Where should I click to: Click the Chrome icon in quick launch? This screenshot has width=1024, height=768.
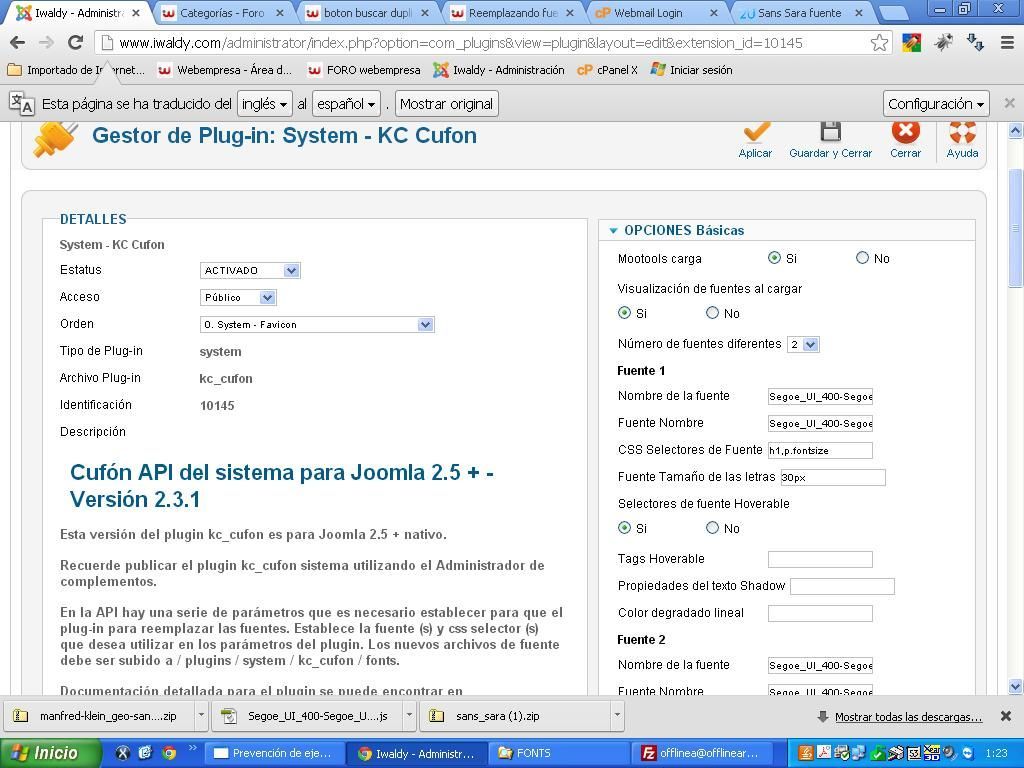(x=168, y=753)
